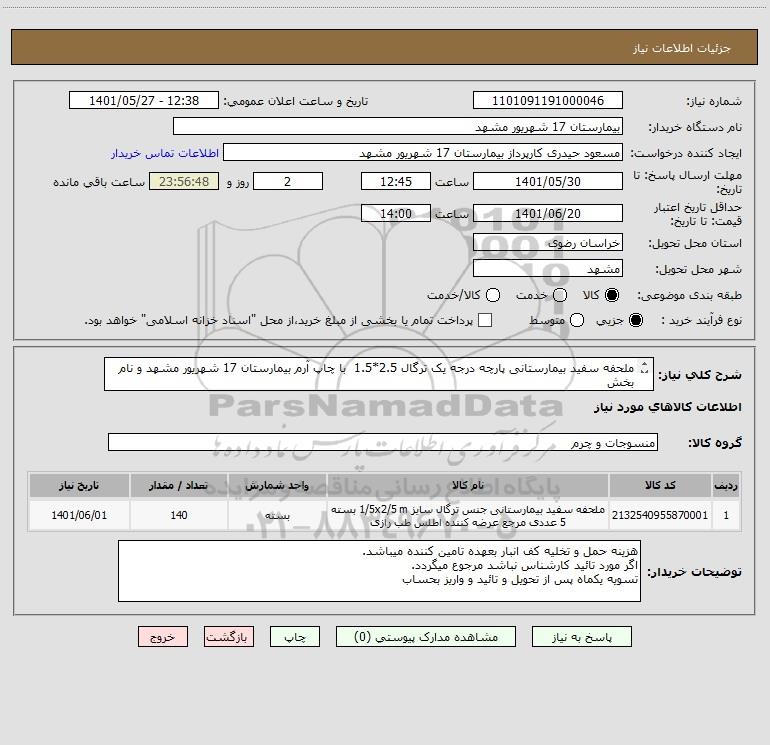Click the خروج exit button
Viewport: 770px width, 745px height.
(163, 637)
